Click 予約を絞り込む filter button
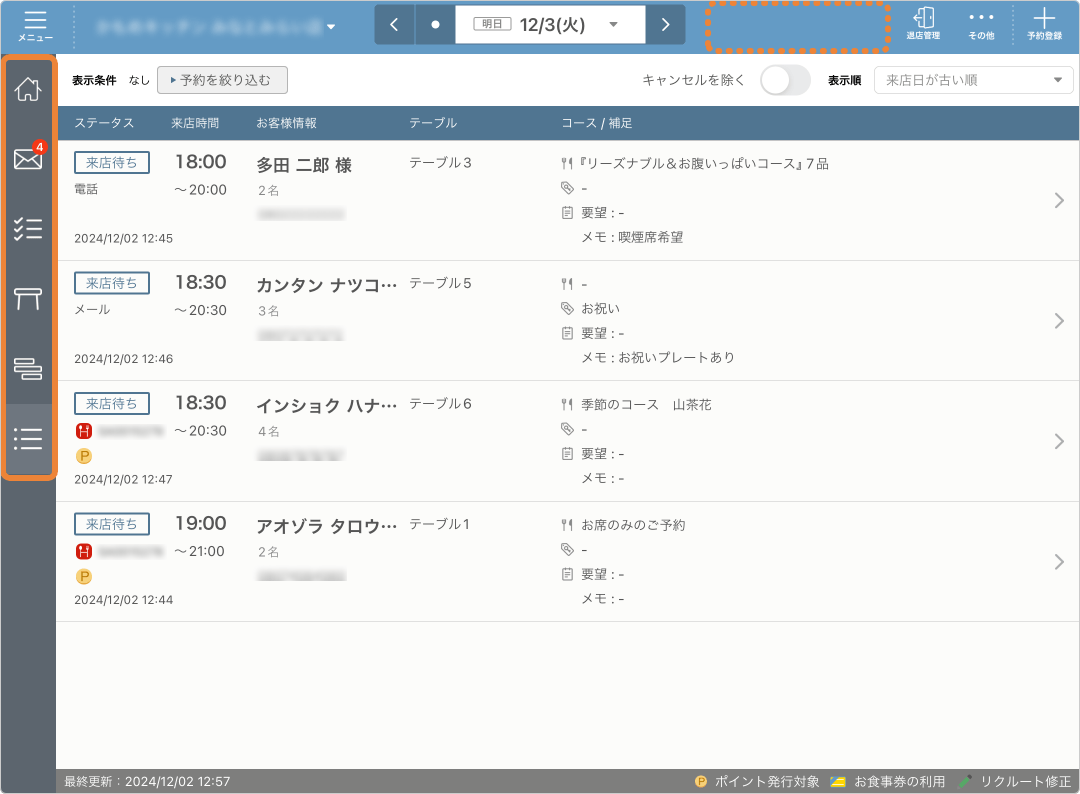 222,80
